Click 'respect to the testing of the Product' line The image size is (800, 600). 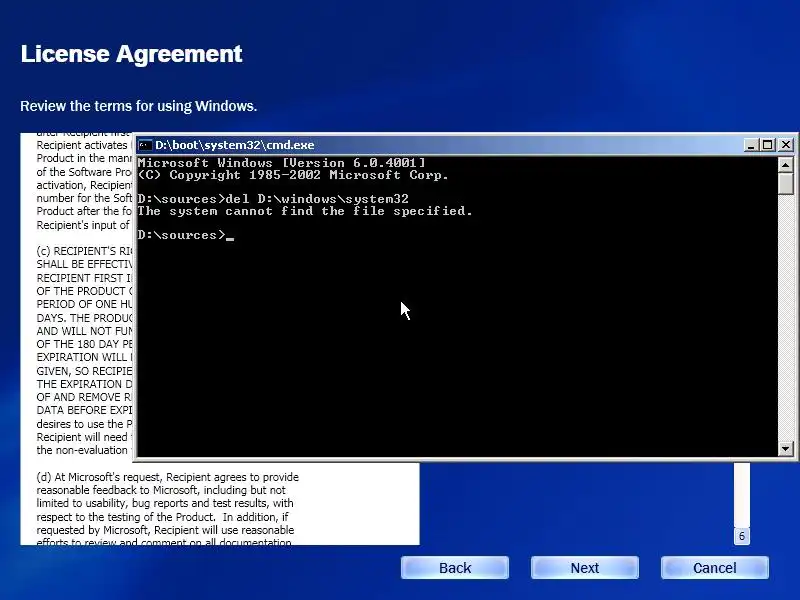pos(162,517)
